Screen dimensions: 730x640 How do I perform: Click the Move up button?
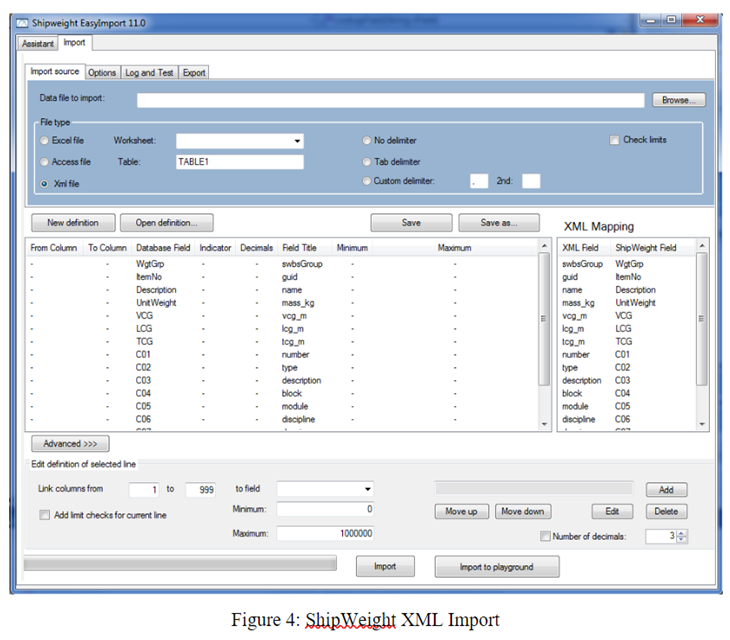[x=460, y=511]
